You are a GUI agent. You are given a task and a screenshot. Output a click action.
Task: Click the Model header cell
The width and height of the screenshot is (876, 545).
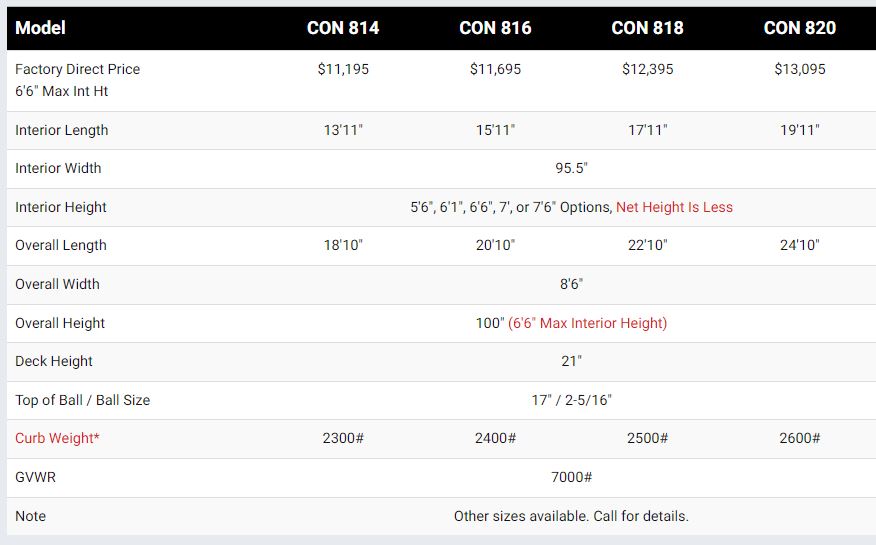point(41,28)
